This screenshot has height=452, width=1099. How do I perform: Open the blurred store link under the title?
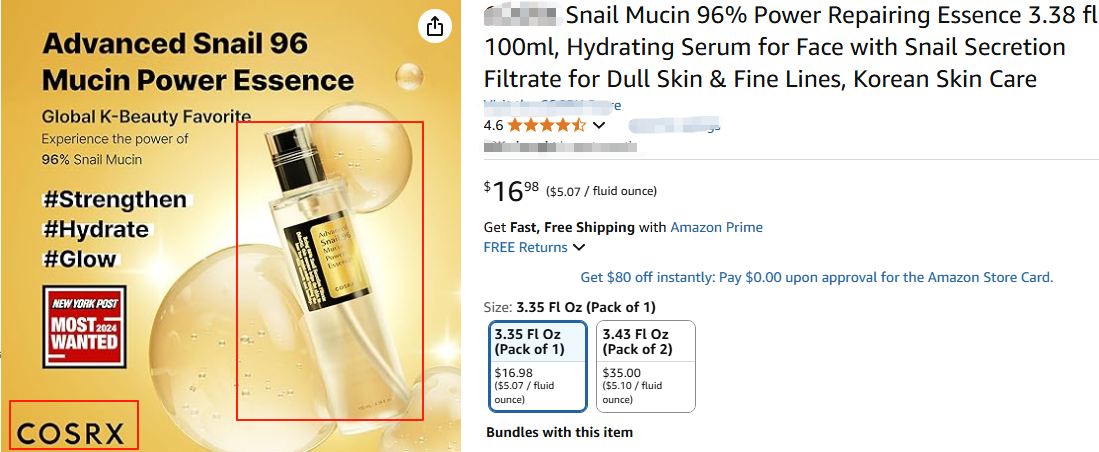click(x=552, y=105)
